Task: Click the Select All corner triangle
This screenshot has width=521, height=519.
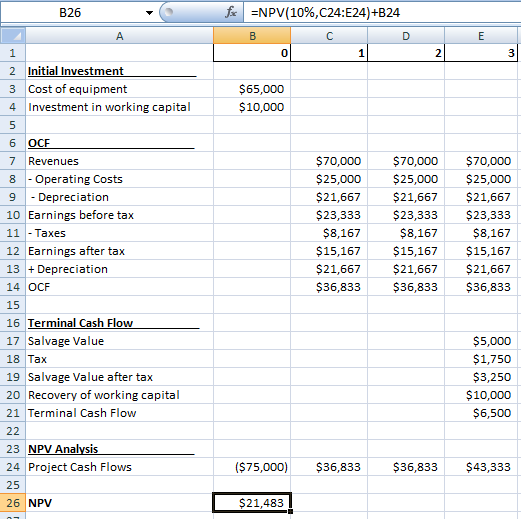Action: click(x=13, y=36)
